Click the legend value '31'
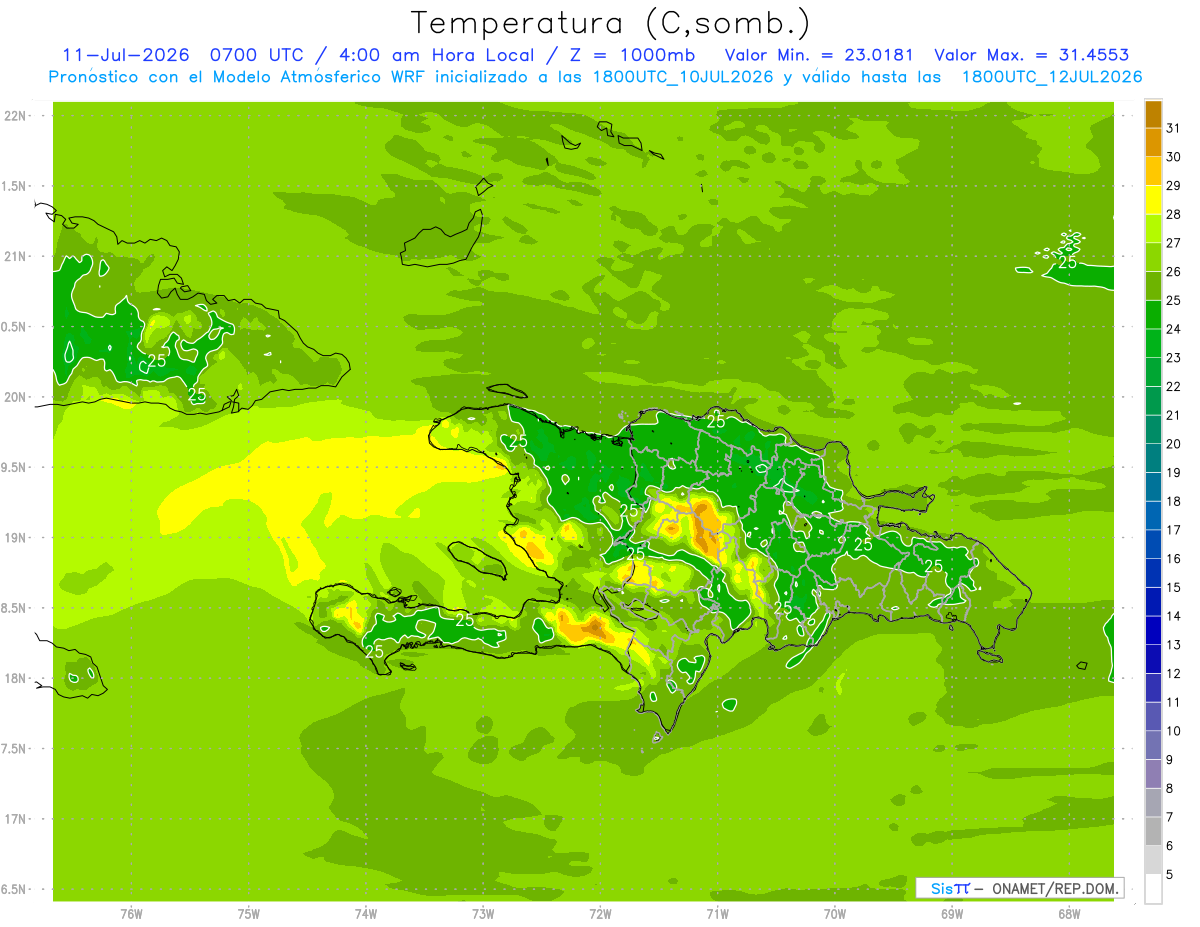This screenshot has width=1200, height=927. pyautogui.click(x=1174, y=128)
